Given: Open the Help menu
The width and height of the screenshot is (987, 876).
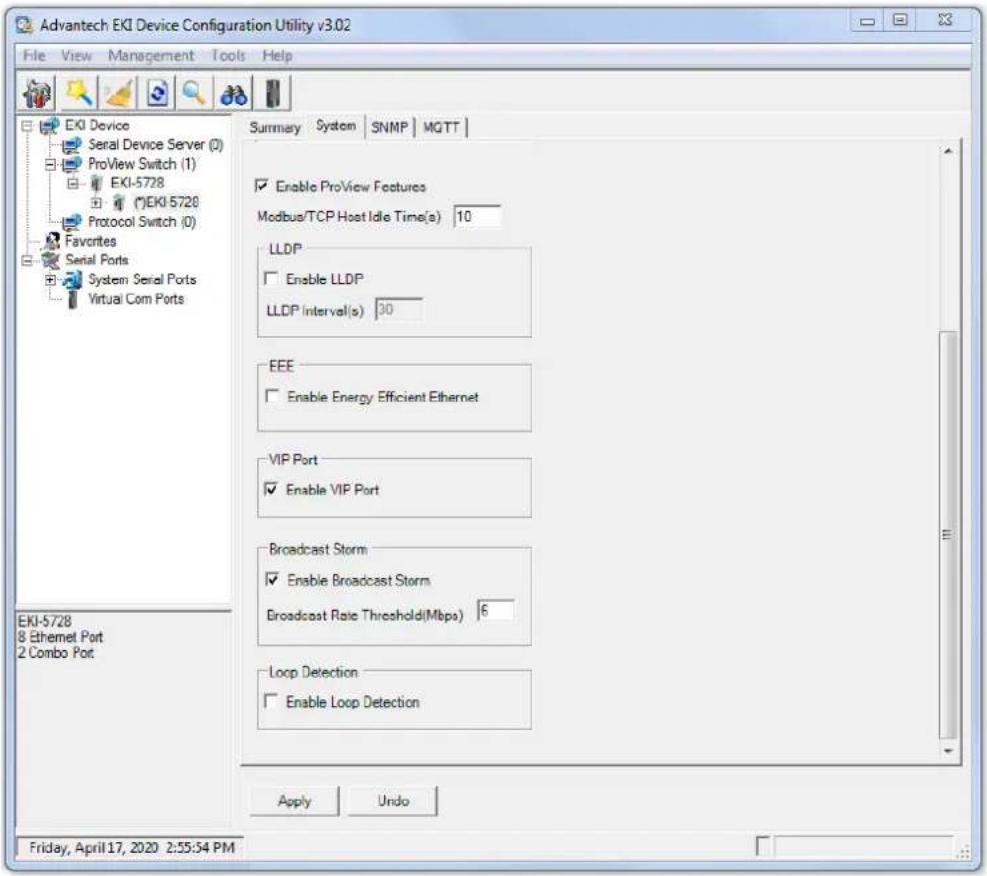Looking at the screenshot, I should coord(278,55).
